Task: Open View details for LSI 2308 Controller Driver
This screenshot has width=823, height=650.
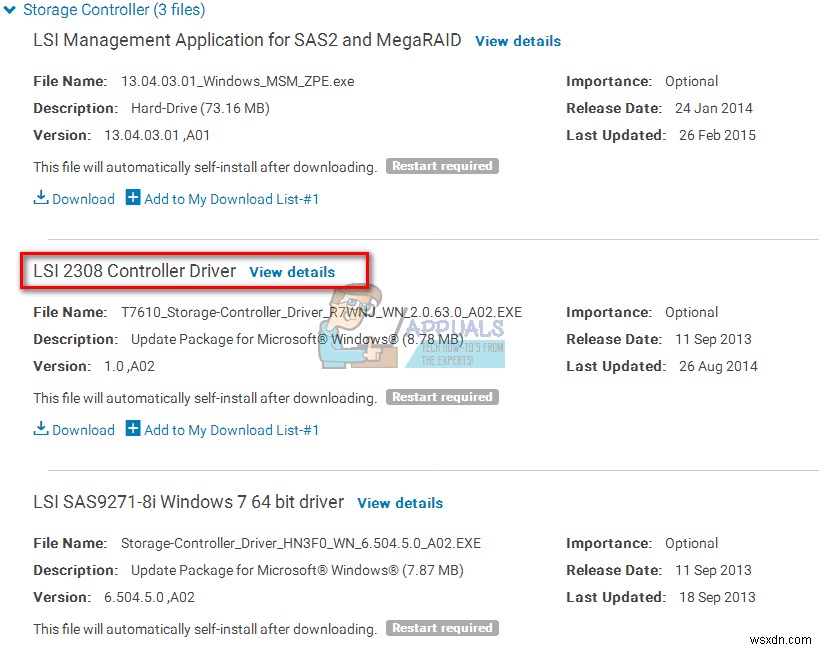Action: coord(292,272)
